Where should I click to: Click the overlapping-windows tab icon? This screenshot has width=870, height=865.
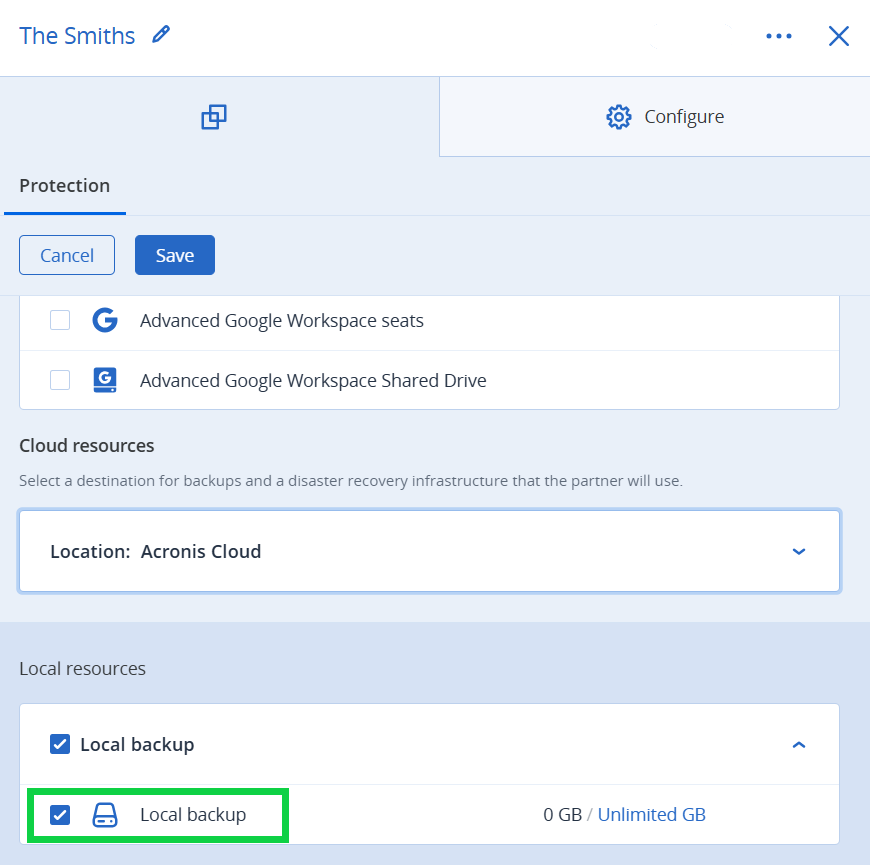pyautogui.click(x=213, y=116)
